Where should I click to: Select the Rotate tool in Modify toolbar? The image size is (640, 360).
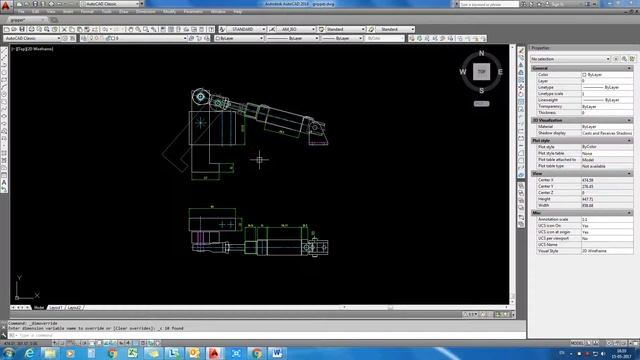[521, 94]
